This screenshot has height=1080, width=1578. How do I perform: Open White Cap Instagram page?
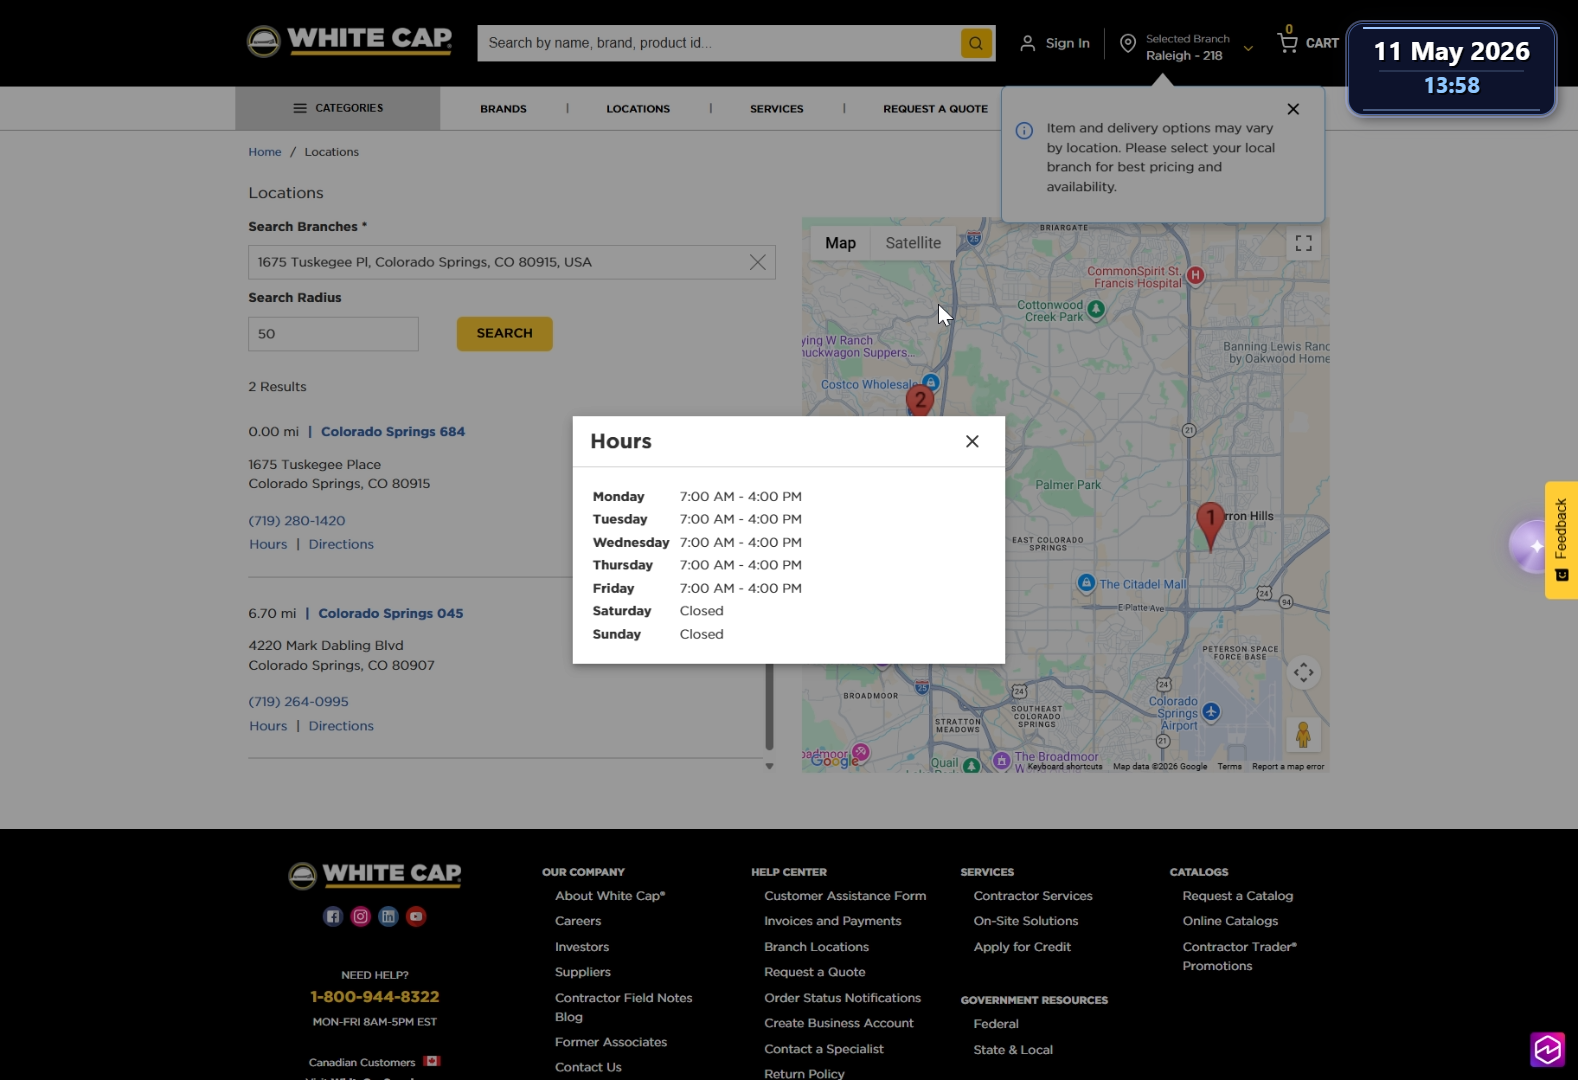(x=361, y=916)
